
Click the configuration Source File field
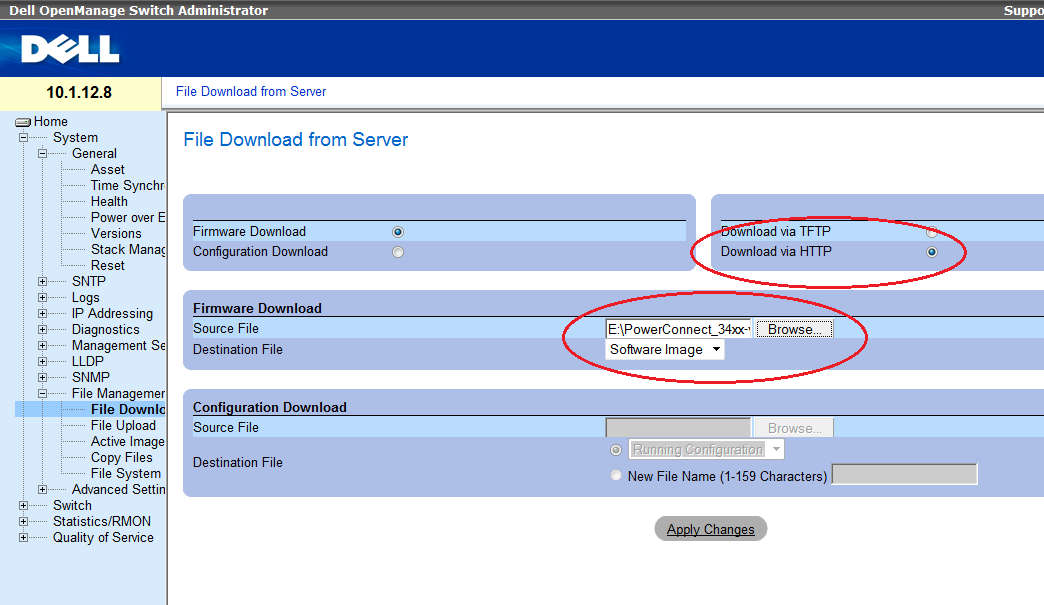pyautogui.click(x=678, y=428)
